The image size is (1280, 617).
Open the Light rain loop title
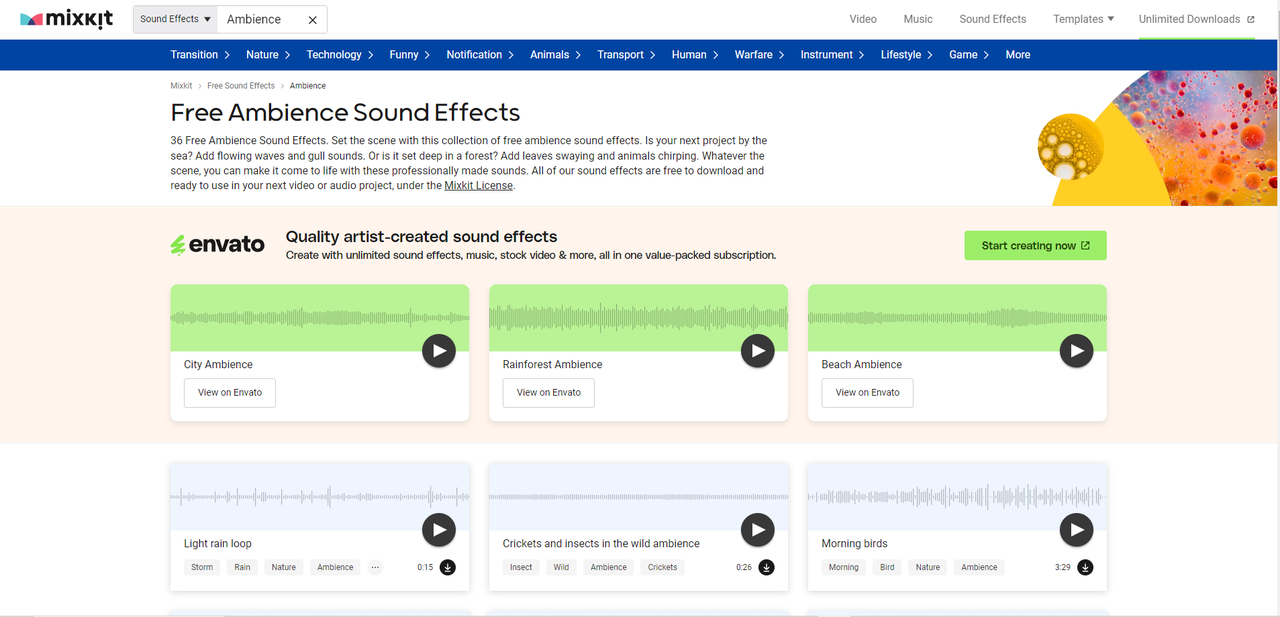point(218,544)
